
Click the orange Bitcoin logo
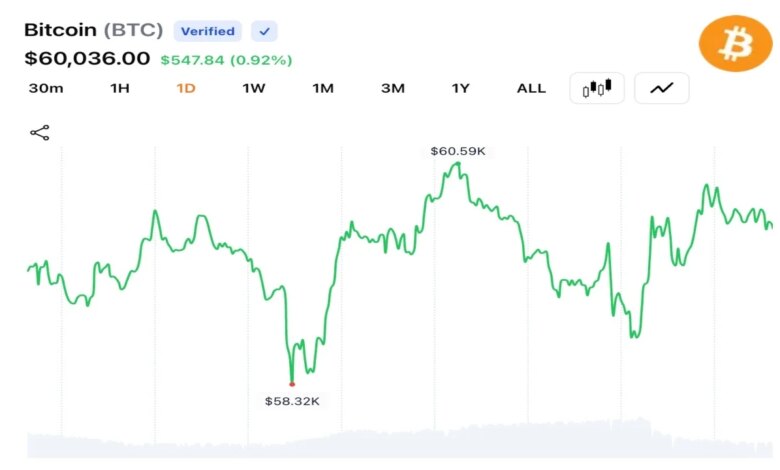[x=735, y=44]
